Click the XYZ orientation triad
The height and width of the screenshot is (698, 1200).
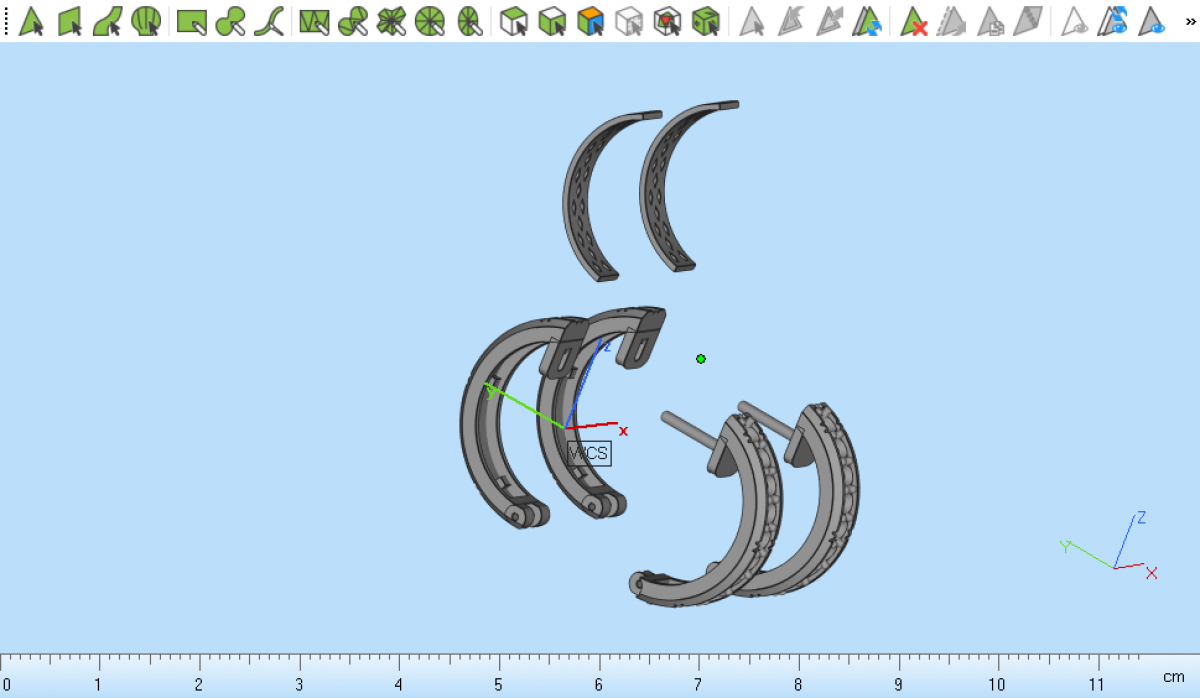tap(1115, 548)
